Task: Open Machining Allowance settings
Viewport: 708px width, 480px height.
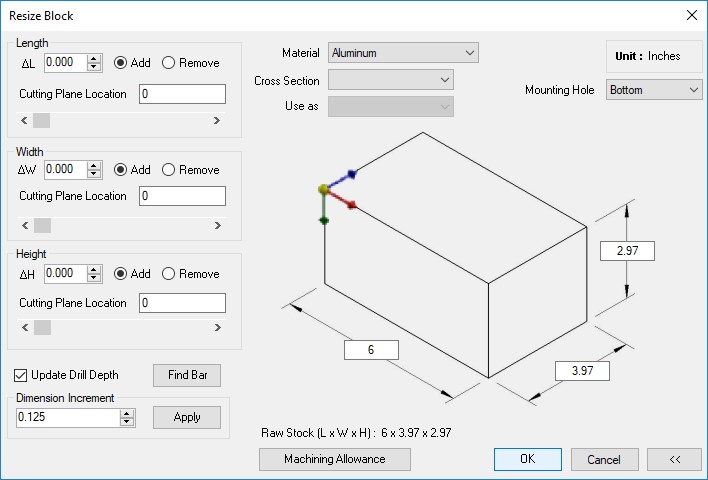Action: point(335,459)
